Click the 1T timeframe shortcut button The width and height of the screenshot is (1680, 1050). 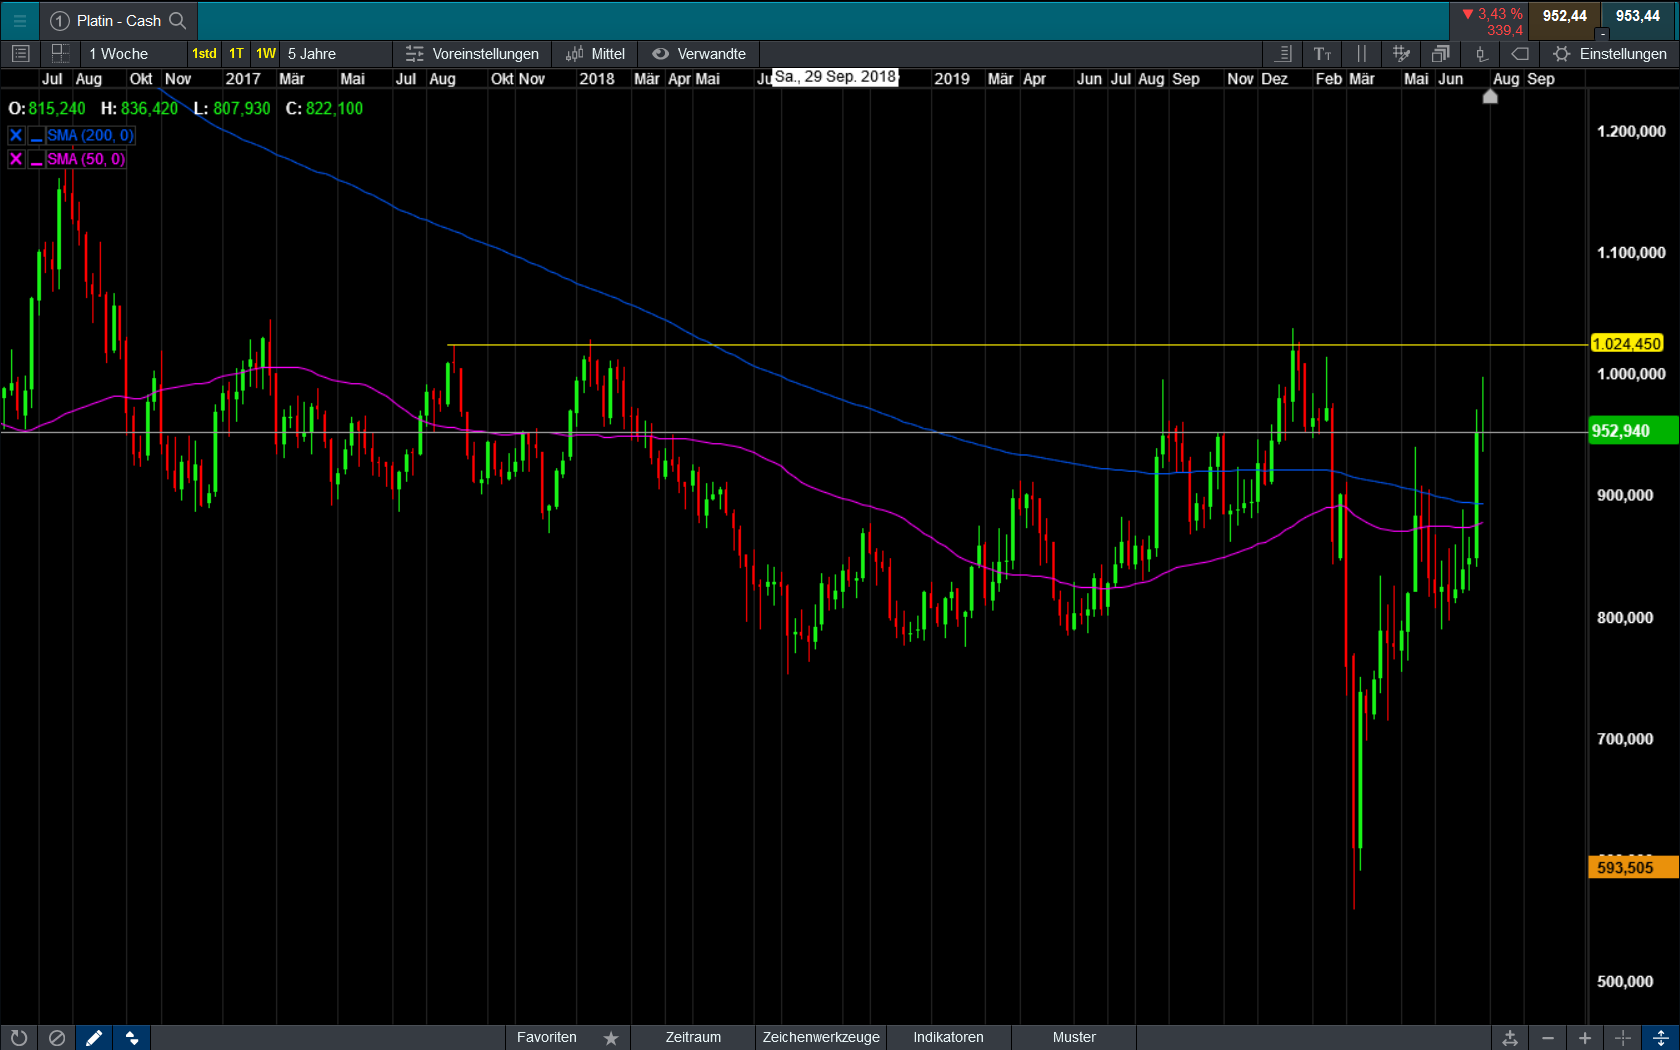click(236, 54)
